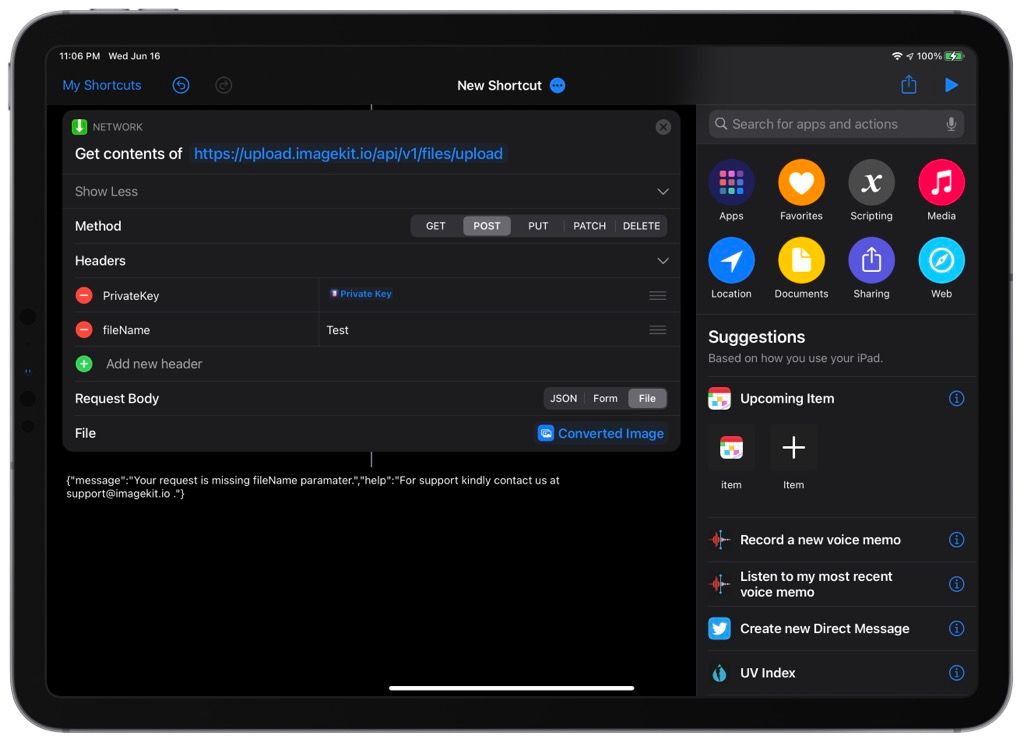Tap green plus to add header
This screenshot has height=743, width=1024.
[x=84, y=364]
